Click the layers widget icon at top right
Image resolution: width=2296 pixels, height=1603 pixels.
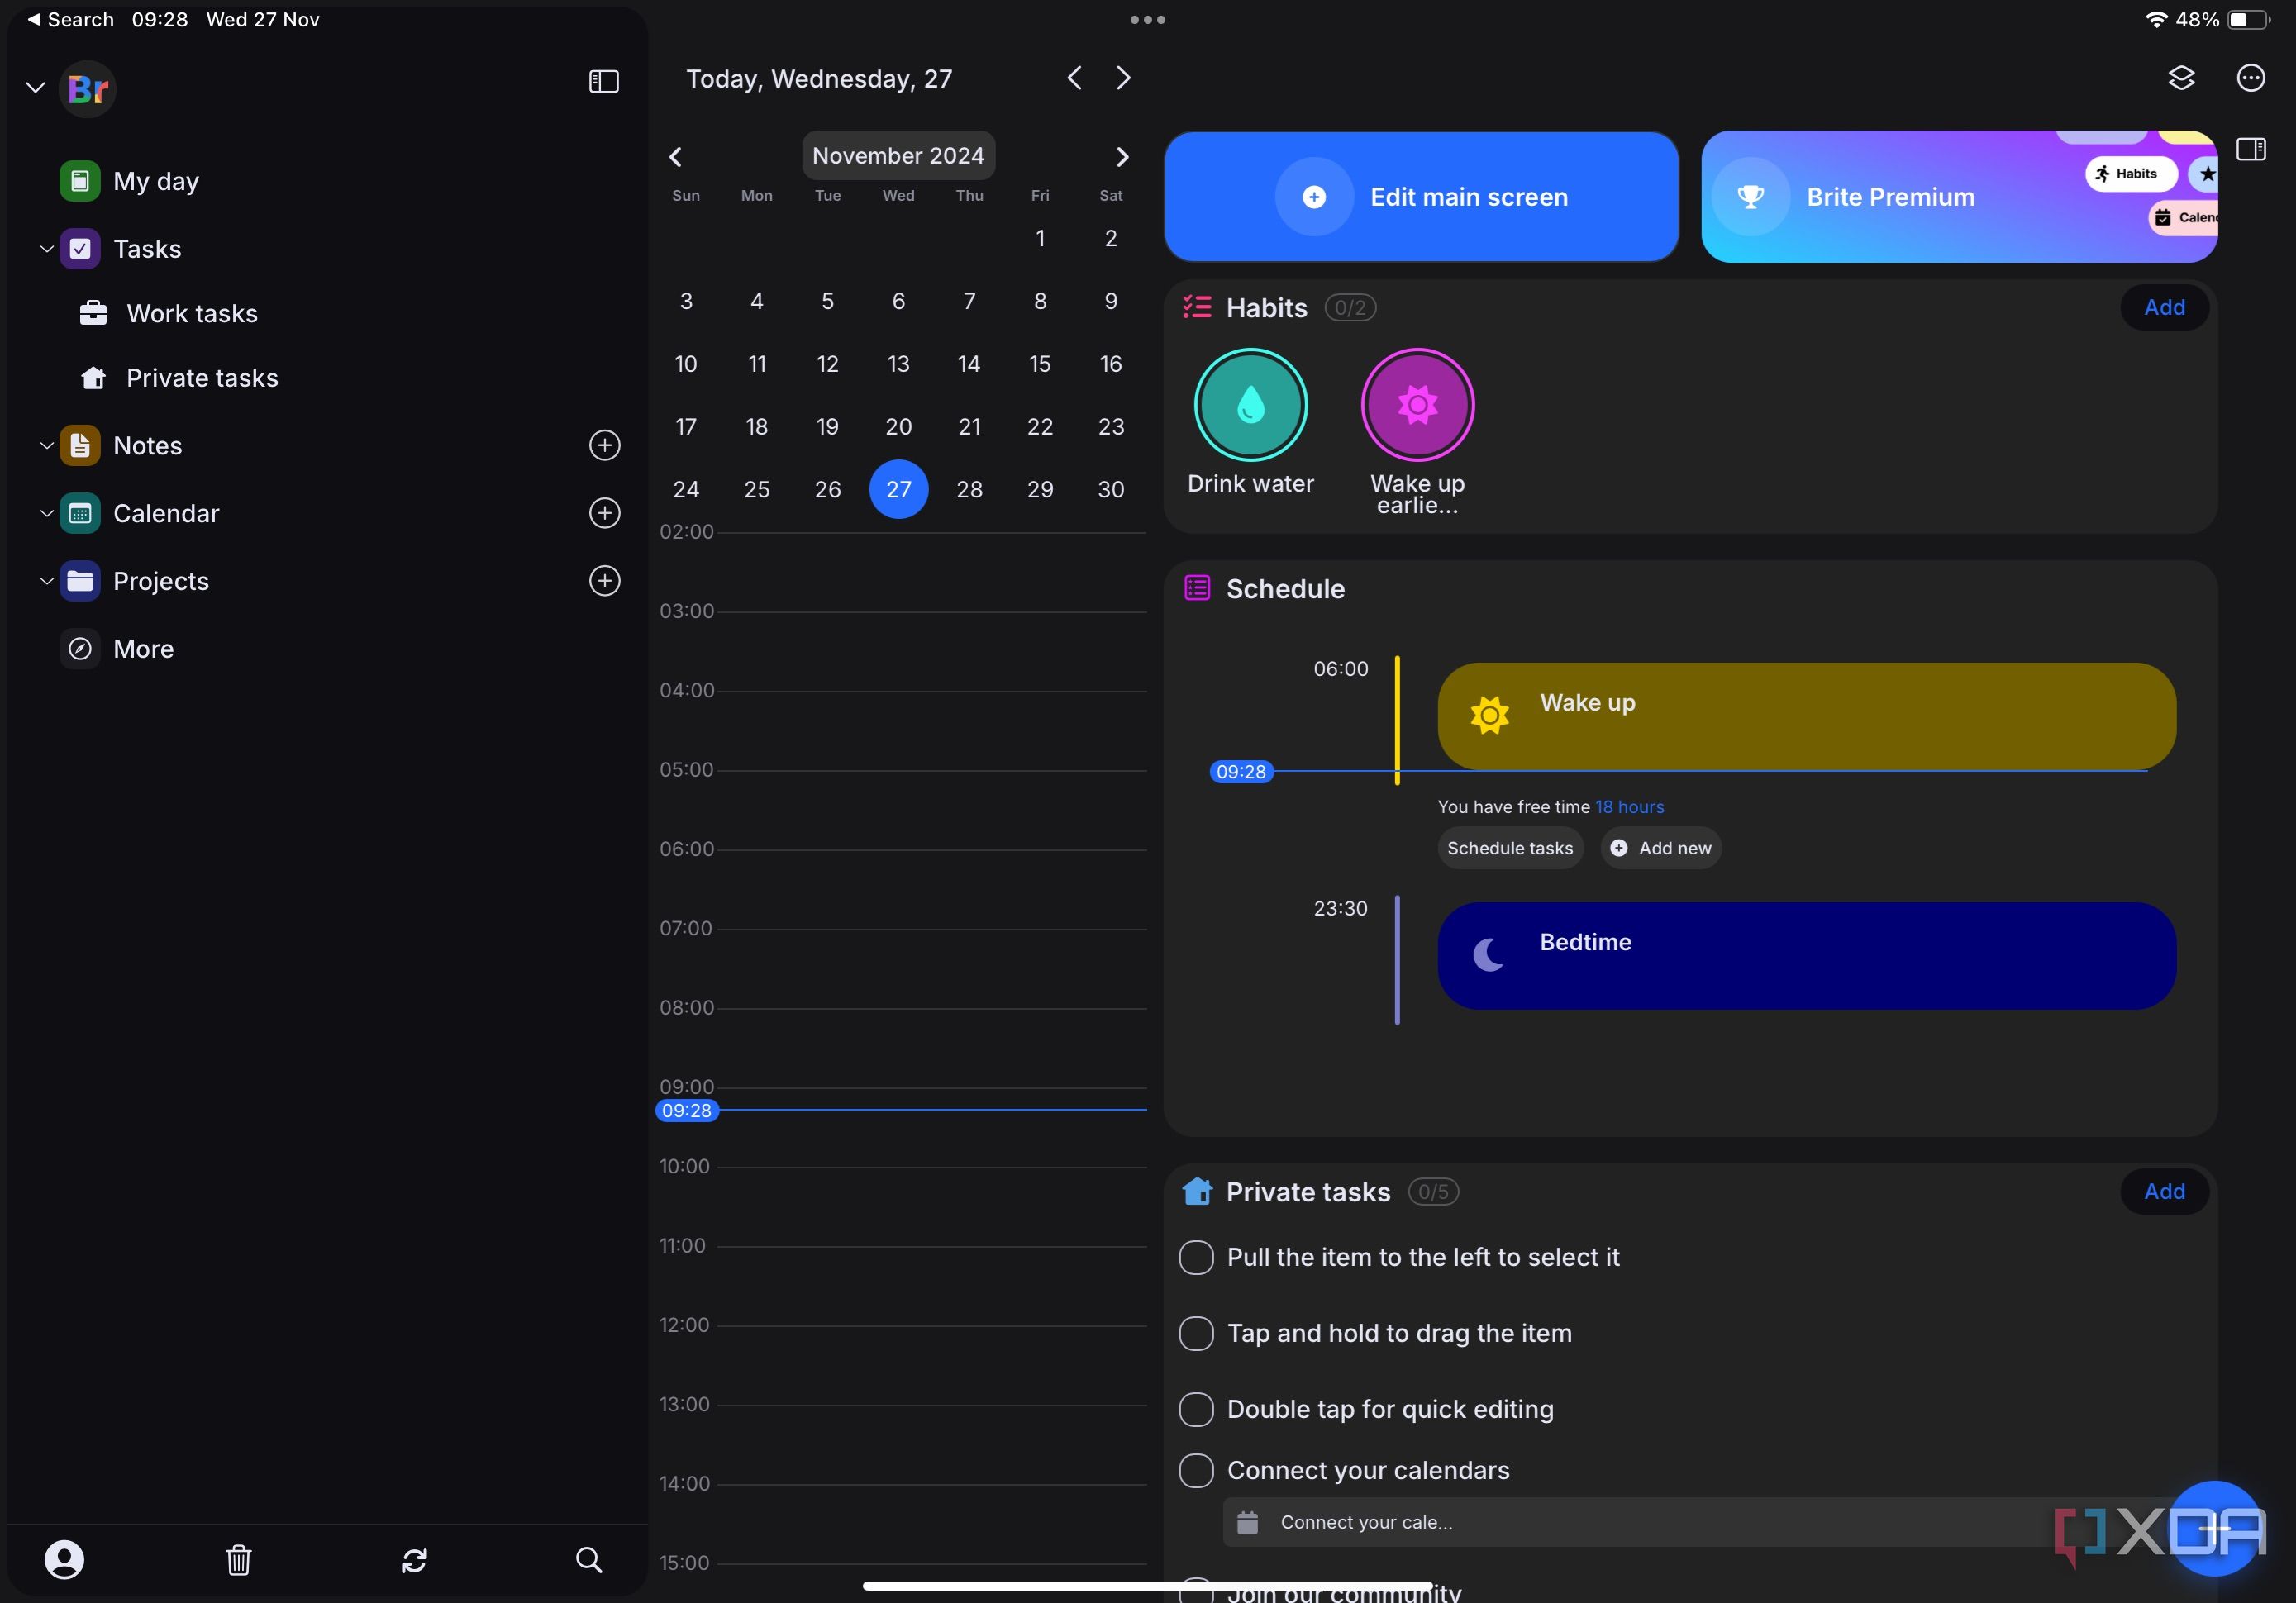coord(2182,78)
